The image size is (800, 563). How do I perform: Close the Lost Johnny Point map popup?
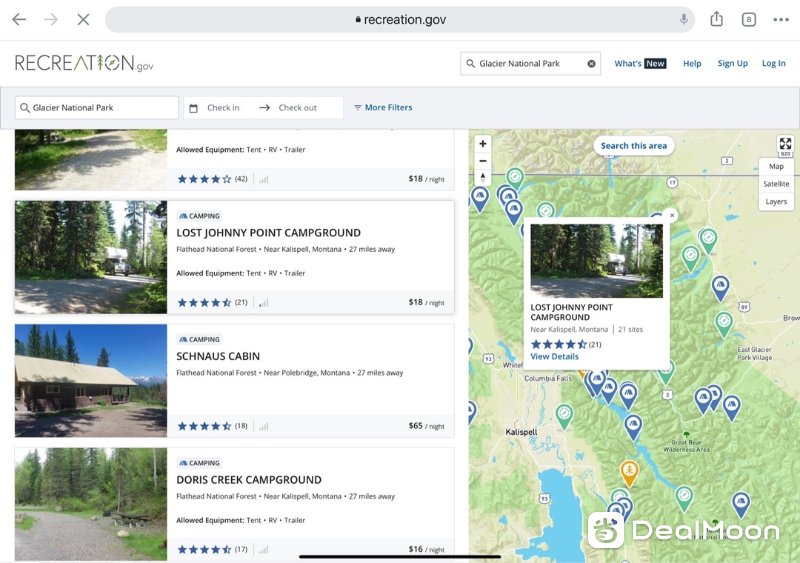672,215
